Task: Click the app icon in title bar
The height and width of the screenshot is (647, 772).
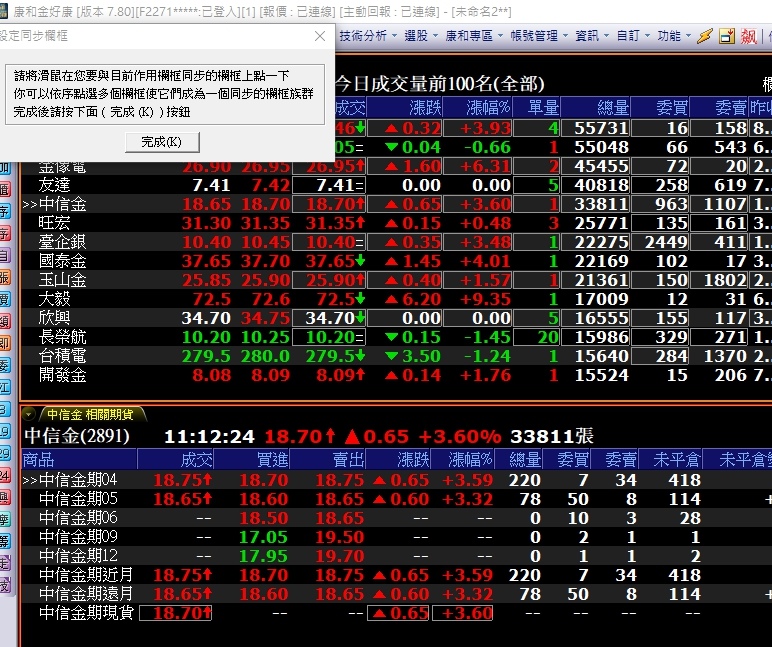Action: click(4, 11)
